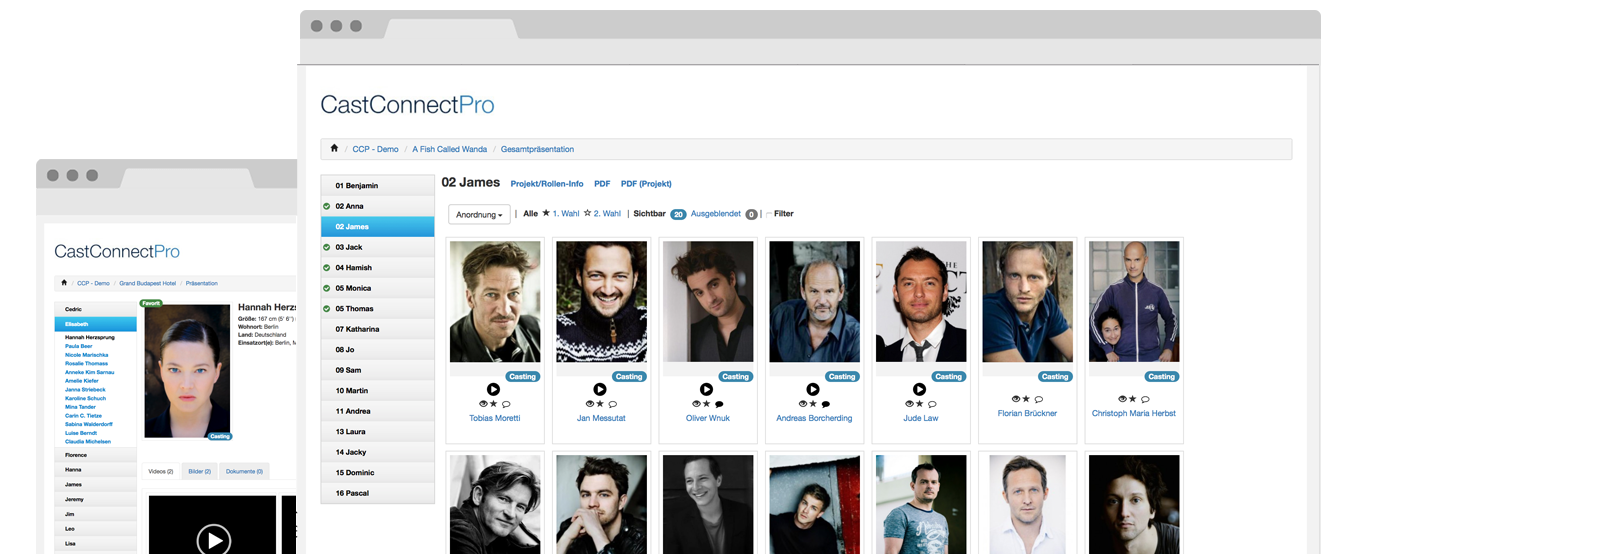Viewport: 1600px width, 554px height.
Task: Play Tobias Moretti's casting video
Action: point(493,390)
